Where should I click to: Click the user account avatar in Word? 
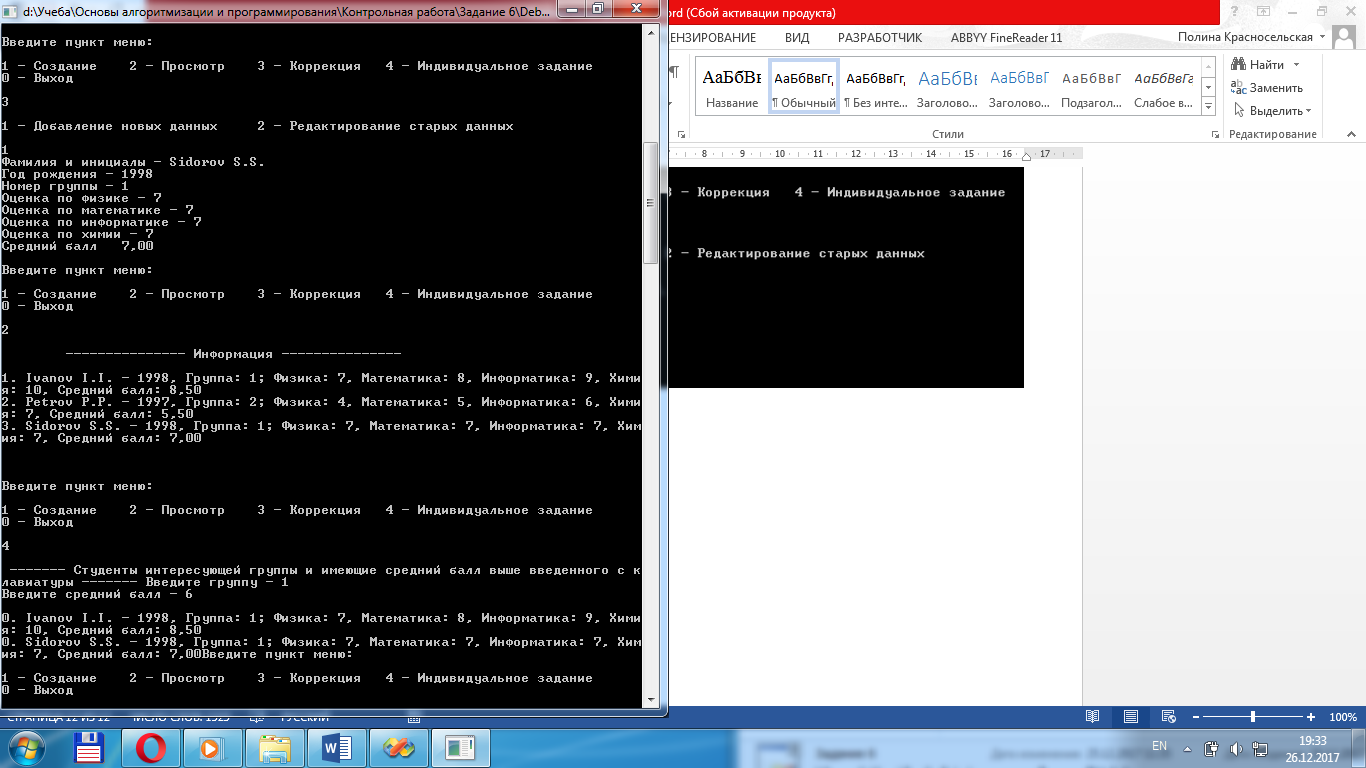coord(1346,37)
